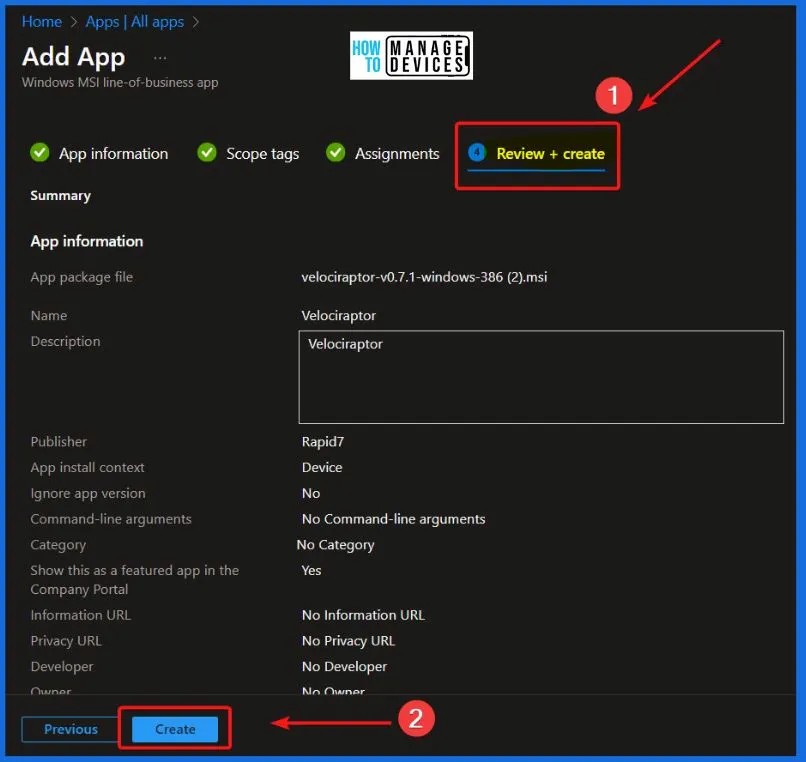The height and width of the screenshot is (762, 806).
Task: Click the App information section heading
Action: (x=86, y=241)
